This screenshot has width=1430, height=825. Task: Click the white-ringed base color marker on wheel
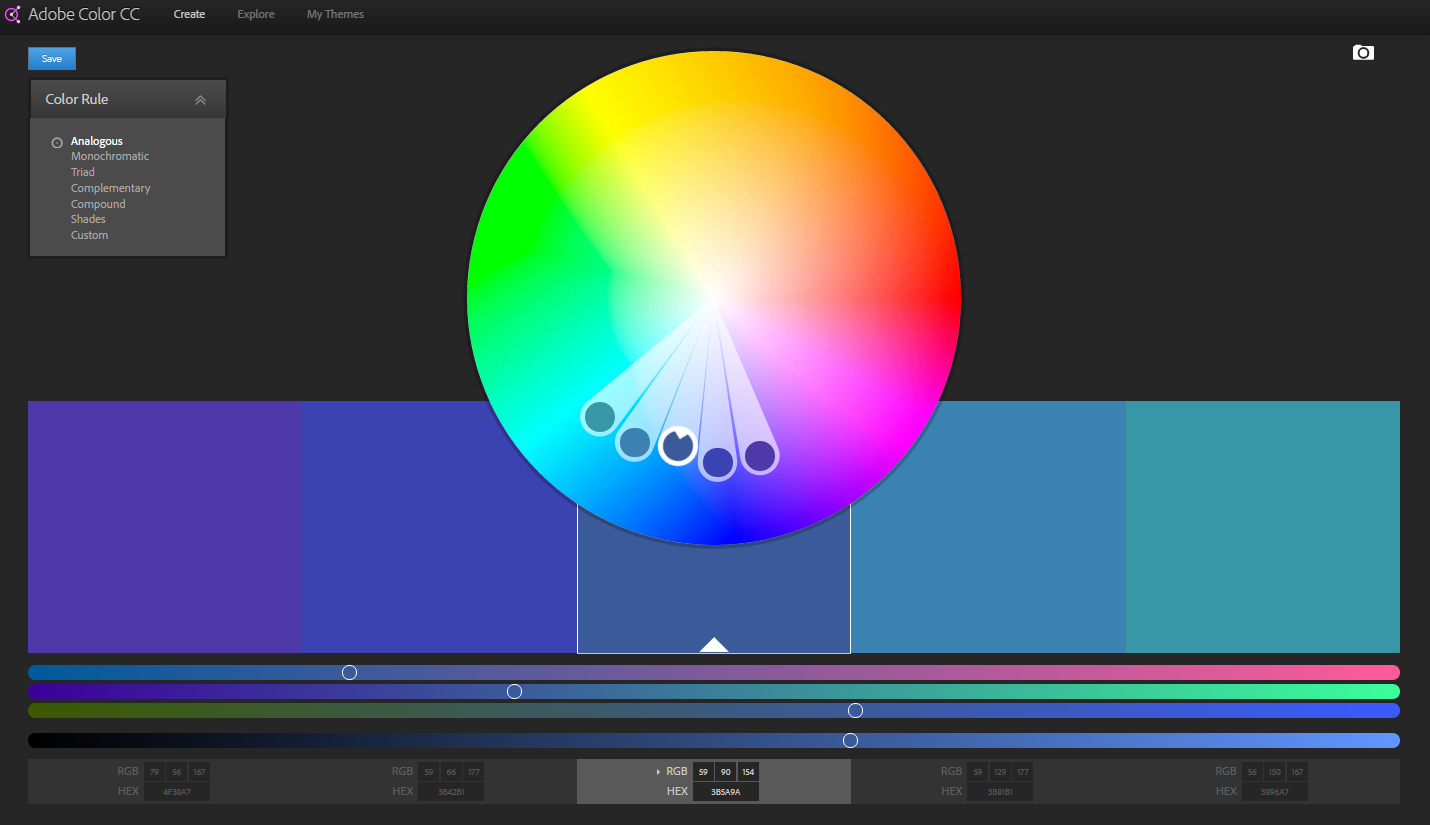[x=677, y=445]
